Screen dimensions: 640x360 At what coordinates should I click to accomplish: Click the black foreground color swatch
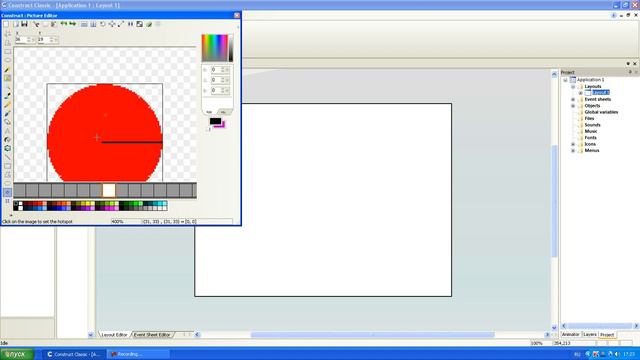[215, 121]
